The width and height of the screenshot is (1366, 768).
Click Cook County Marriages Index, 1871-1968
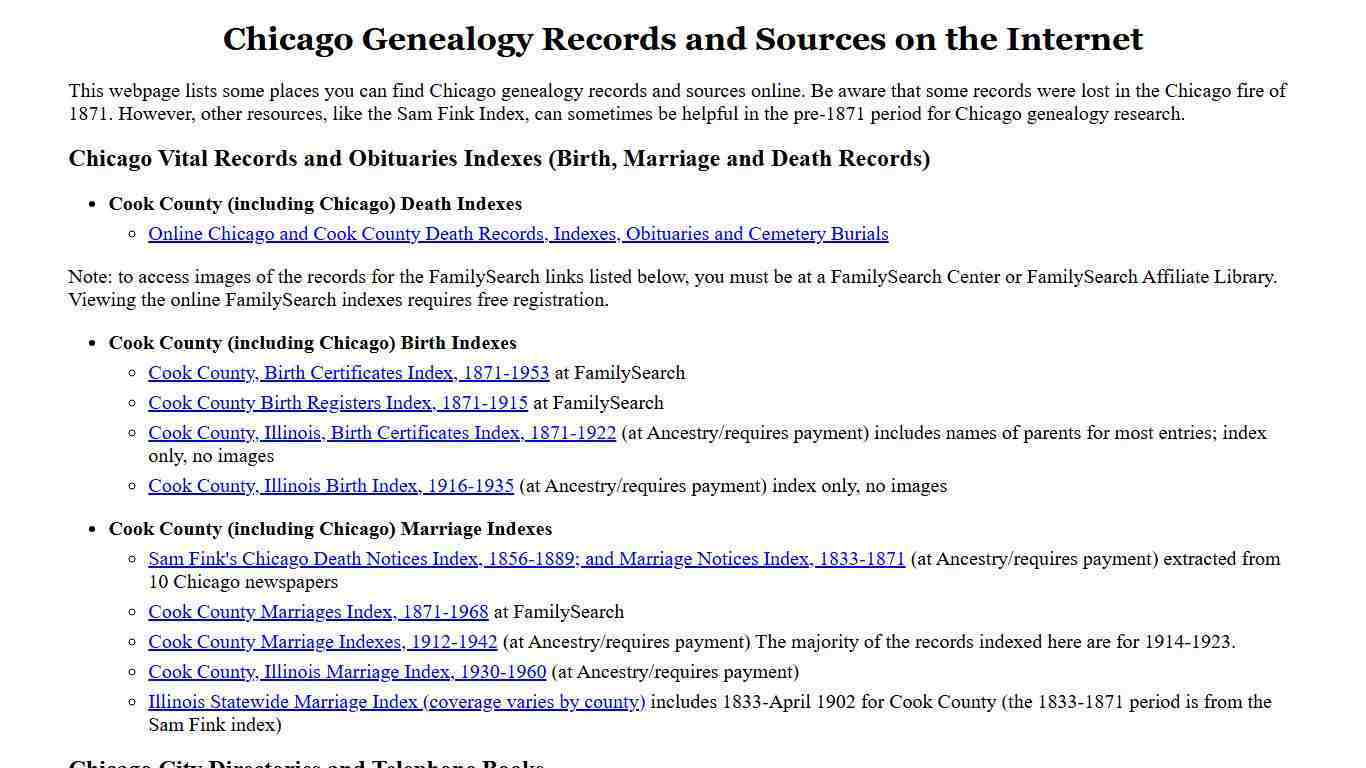pos(318,612)
